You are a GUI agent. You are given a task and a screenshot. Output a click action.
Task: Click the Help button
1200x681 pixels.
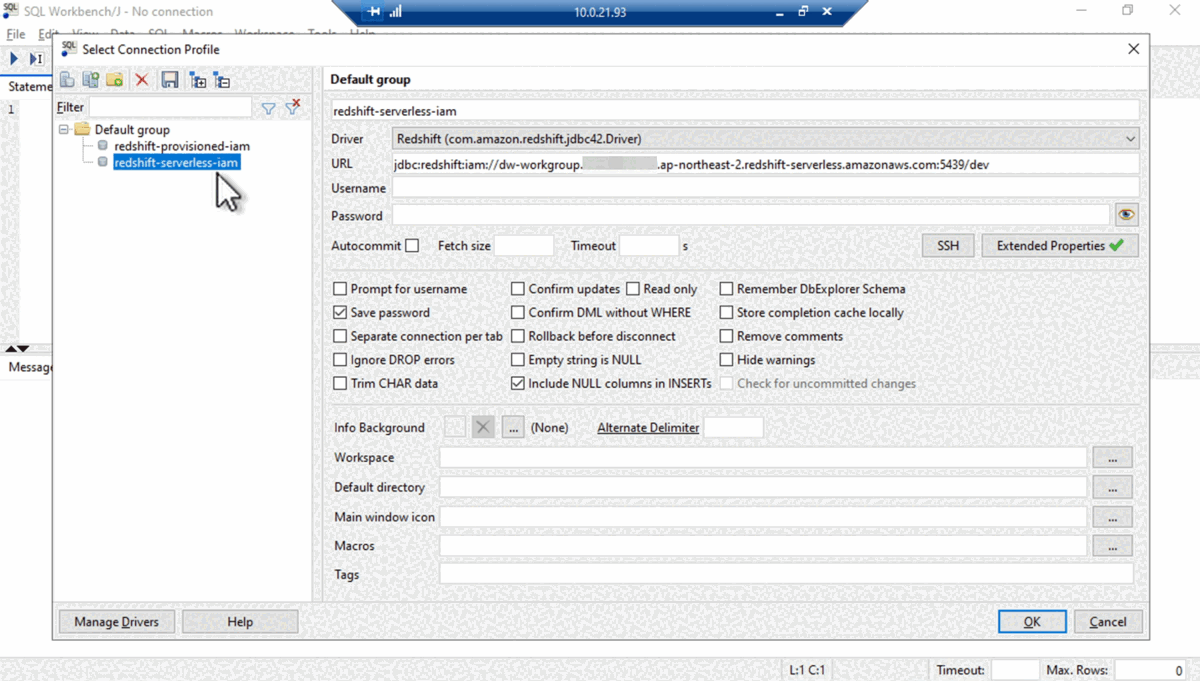(x=240, y=622)
